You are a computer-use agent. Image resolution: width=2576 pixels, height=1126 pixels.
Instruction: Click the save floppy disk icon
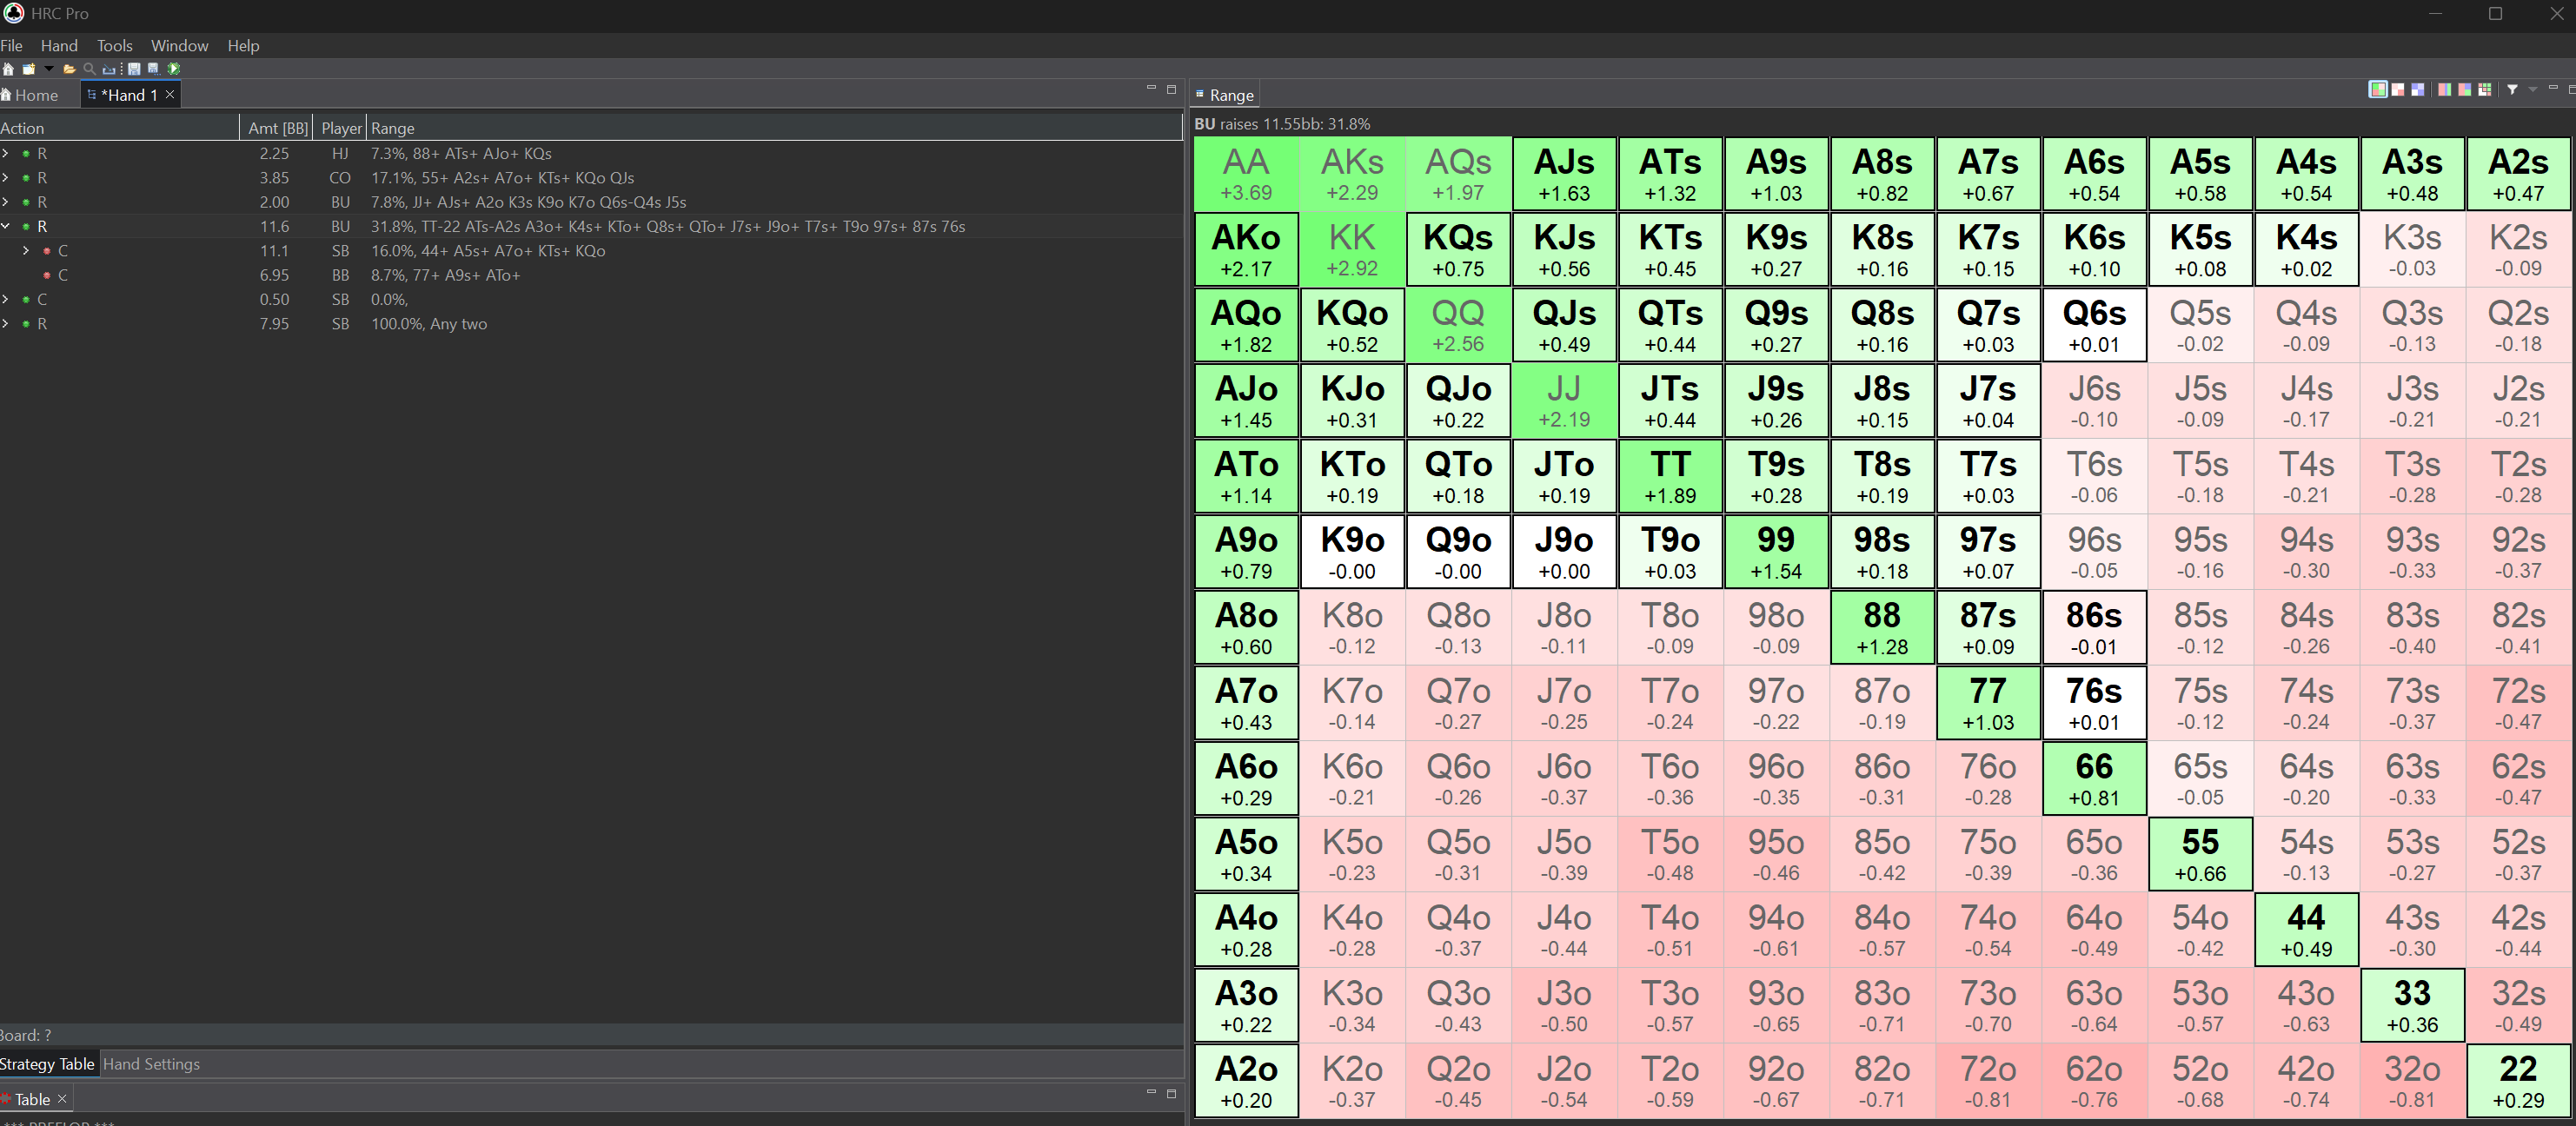click(x=134, y=69)
